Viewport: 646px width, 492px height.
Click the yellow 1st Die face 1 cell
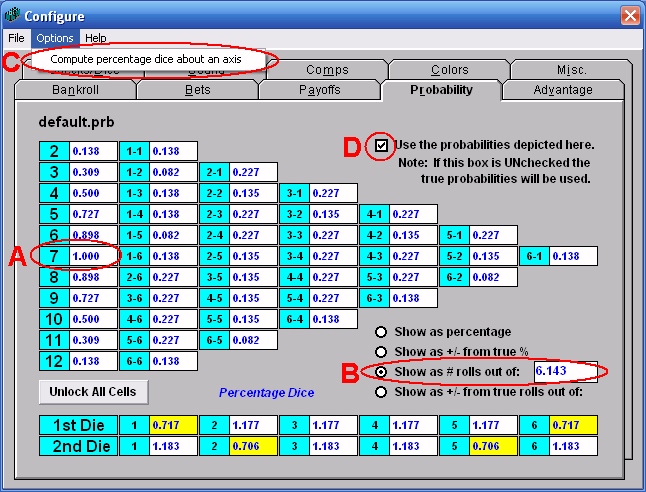pos(172,425)
